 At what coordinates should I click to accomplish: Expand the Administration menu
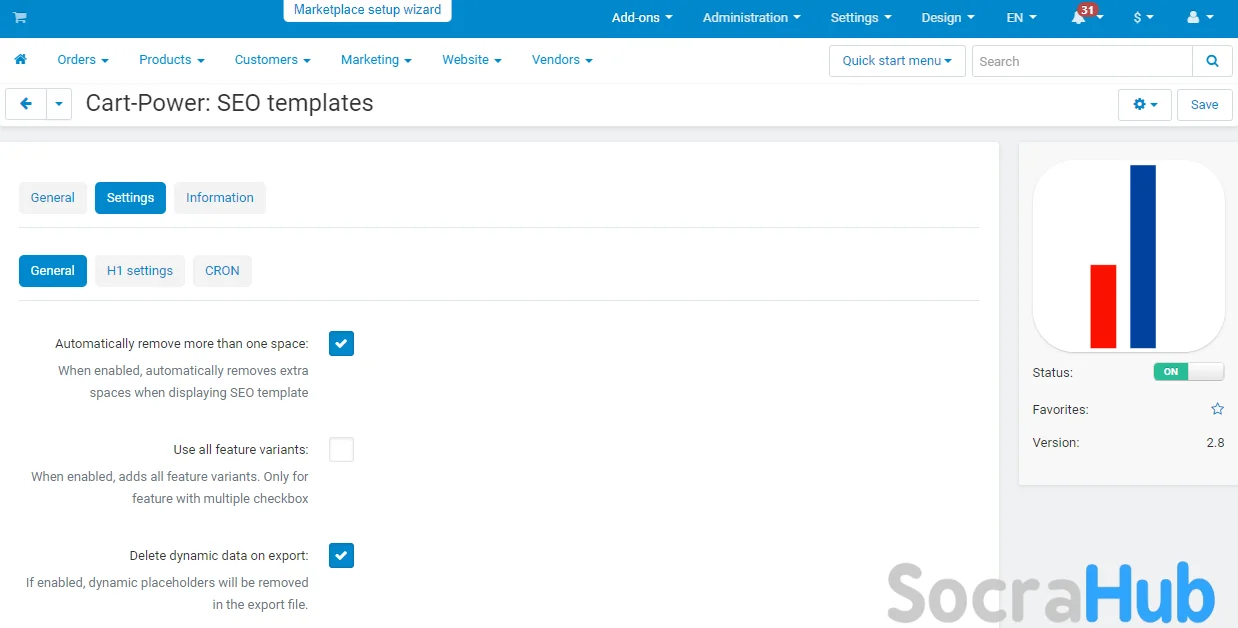pyautogui.click(x=751, y=18)
